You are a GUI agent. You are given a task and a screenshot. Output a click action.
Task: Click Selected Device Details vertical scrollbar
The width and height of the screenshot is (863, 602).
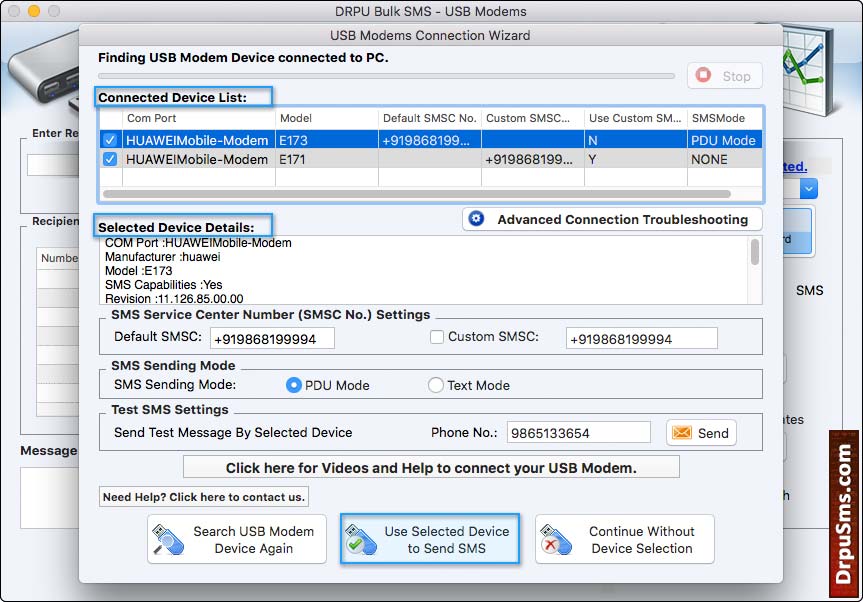755,252
